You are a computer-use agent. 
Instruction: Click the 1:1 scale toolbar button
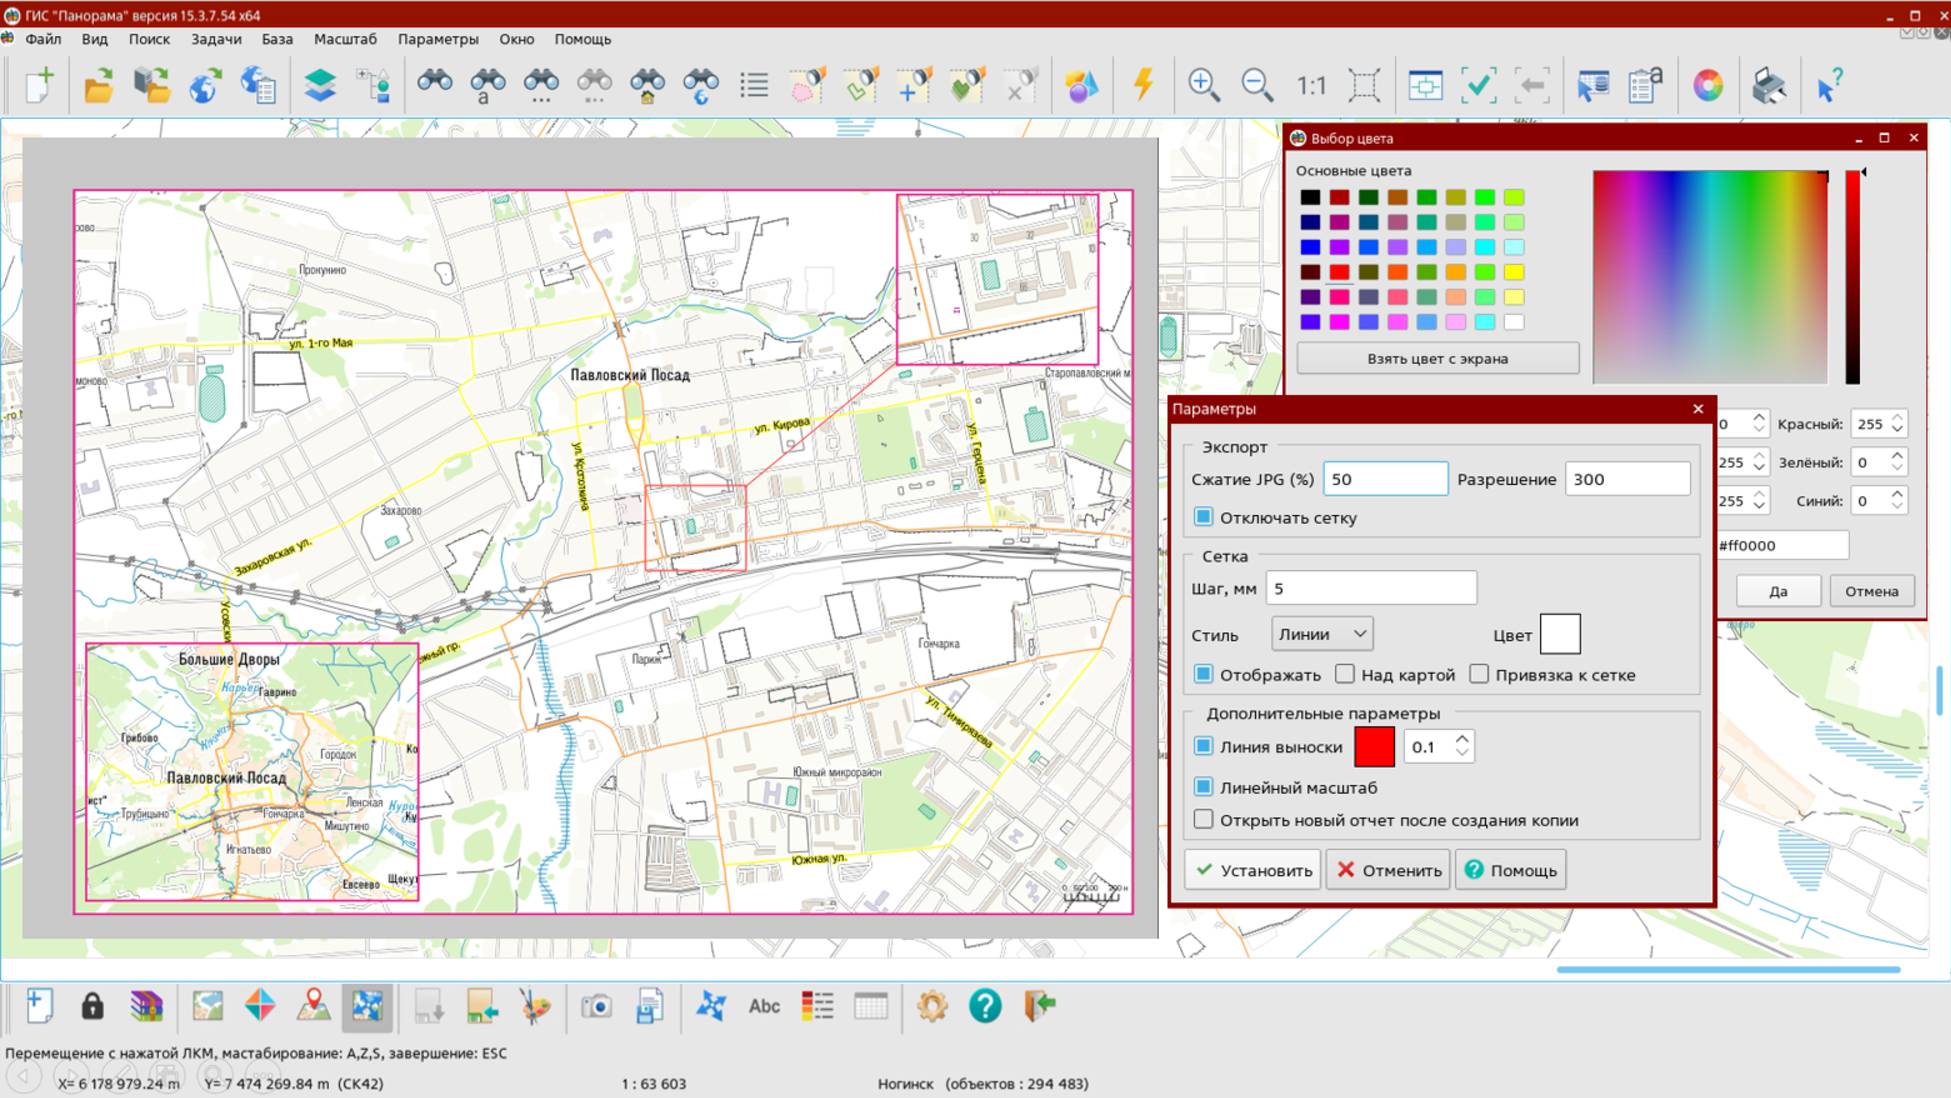(1310, 86)
